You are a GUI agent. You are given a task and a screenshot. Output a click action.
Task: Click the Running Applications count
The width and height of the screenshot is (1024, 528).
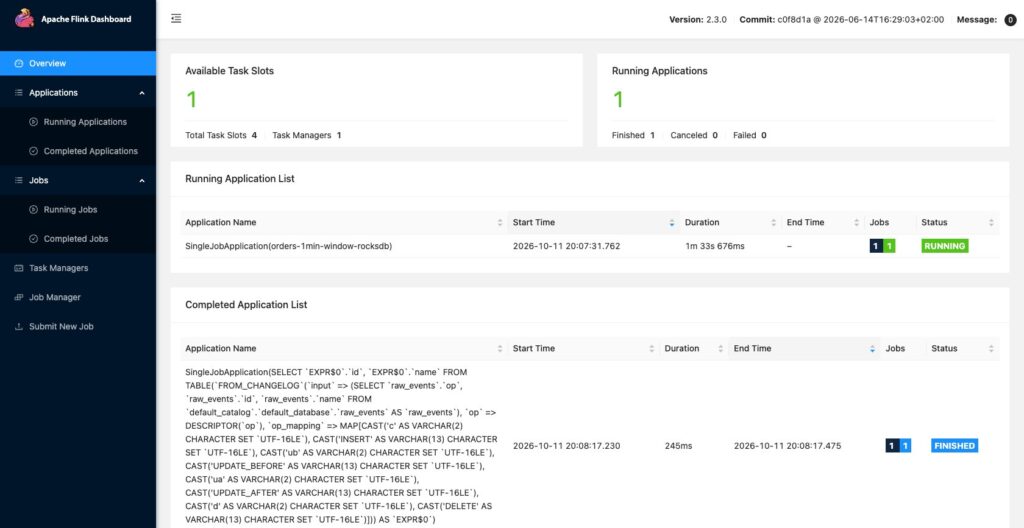point(618,99)
